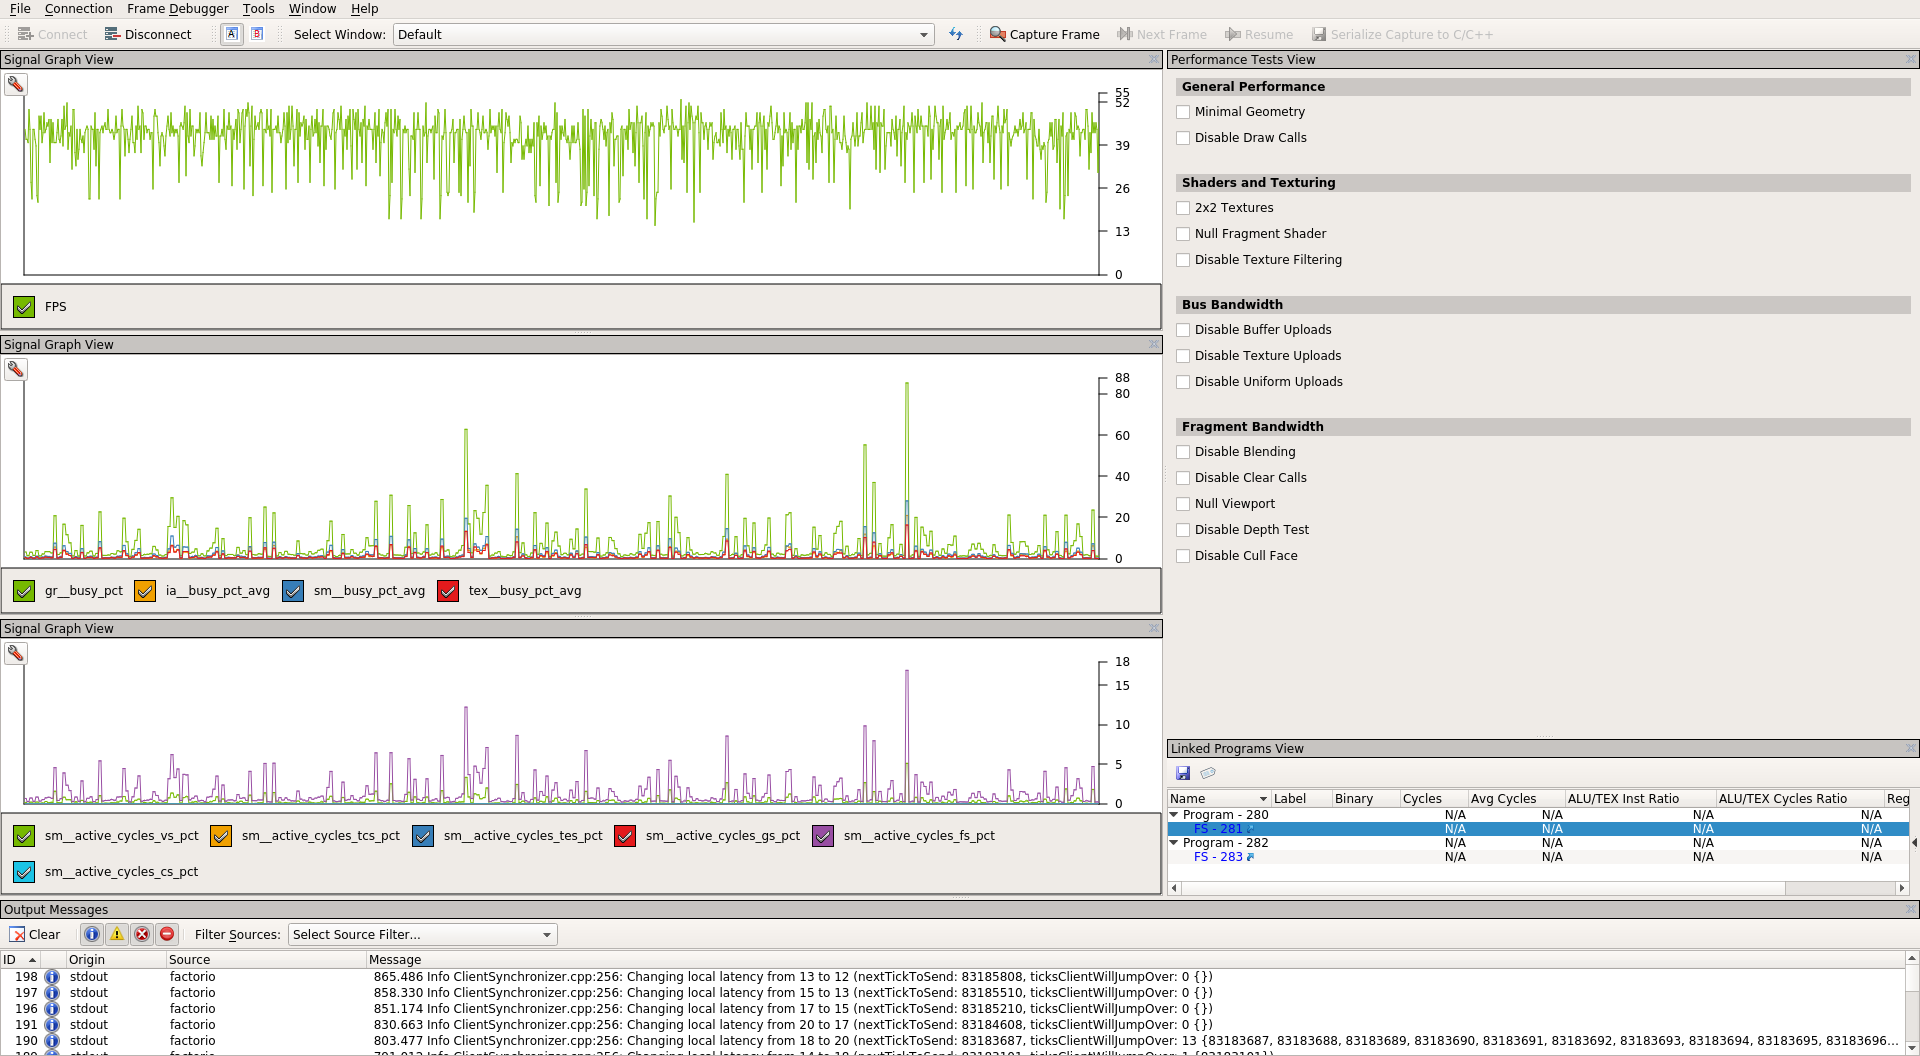Enable Disable Uniform Uploads checkbox
The width and height of the screenshot is (1920, 1056).
[x=1183, y=382]
